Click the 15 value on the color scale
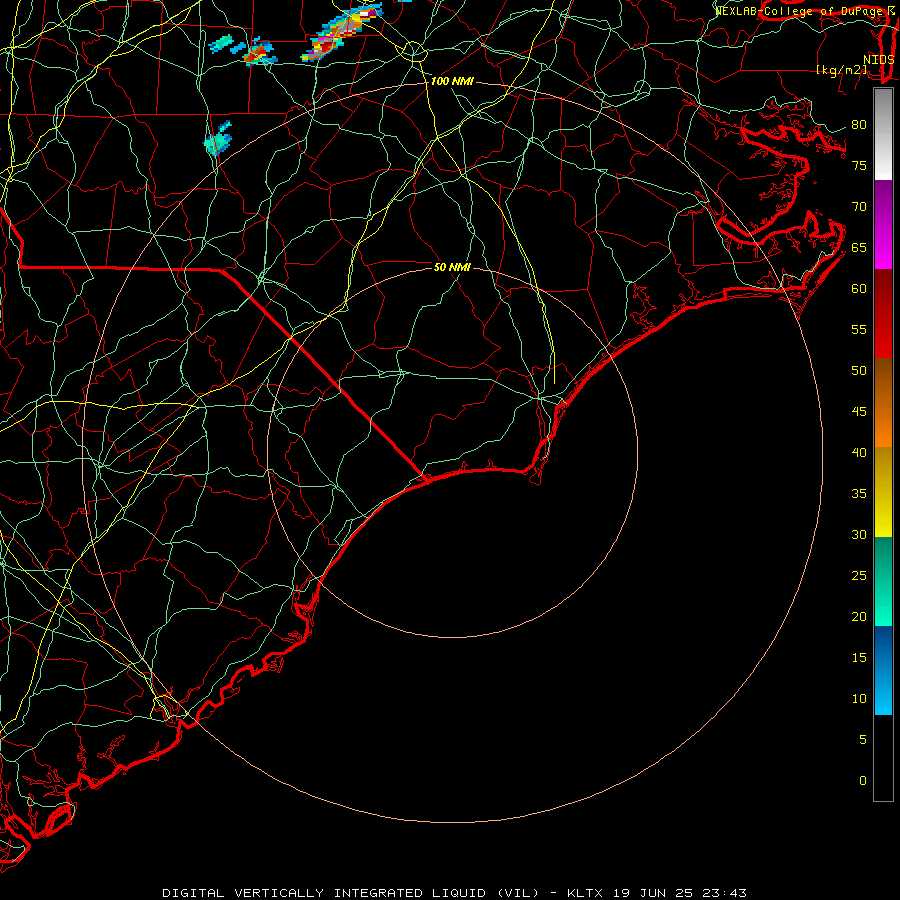The image size is (900, 900). [x=859, y=658]
